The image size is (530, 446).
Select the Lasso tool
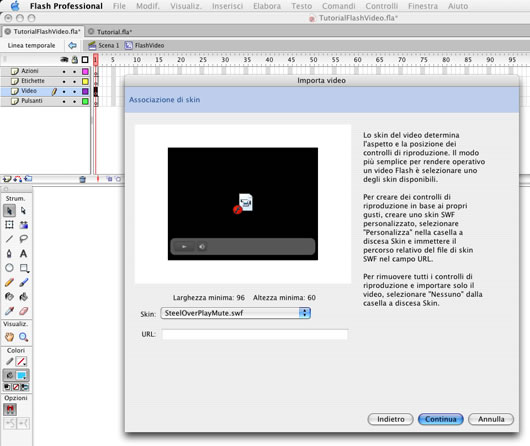coord(23,239)
